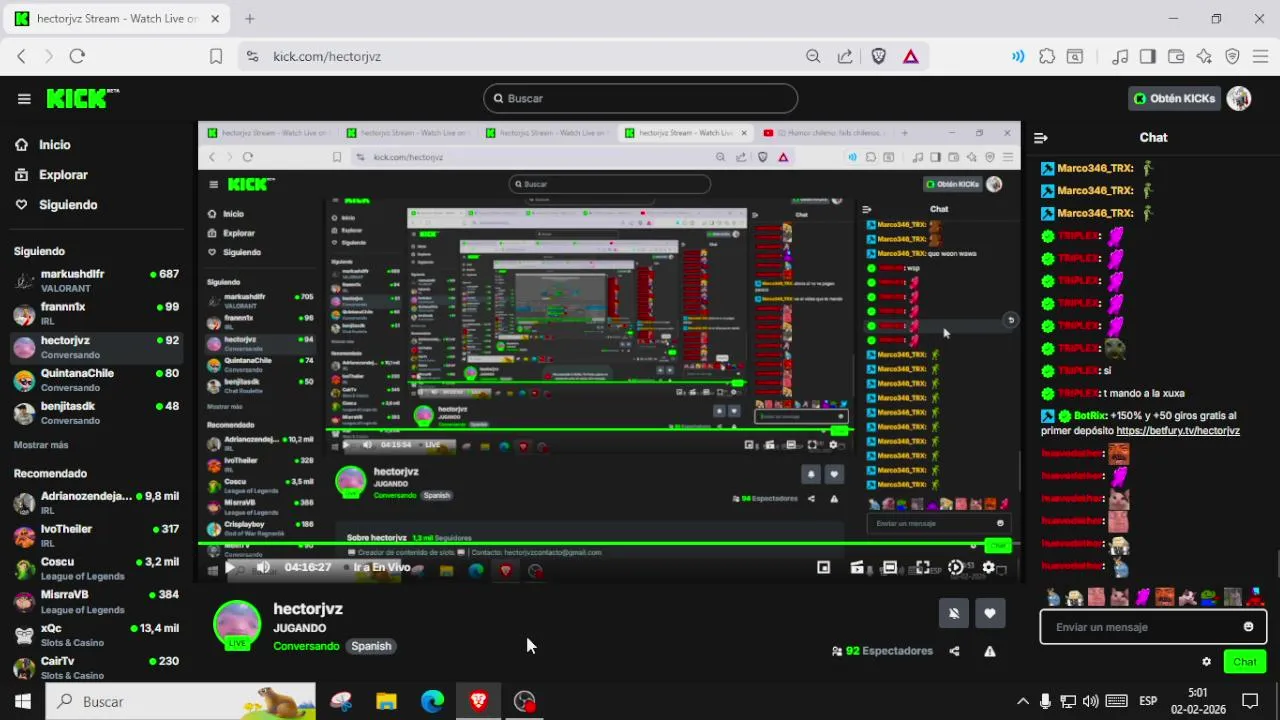Share this page via address bar icon
The width and height of the screenshot is (1280, 720).
845,56
